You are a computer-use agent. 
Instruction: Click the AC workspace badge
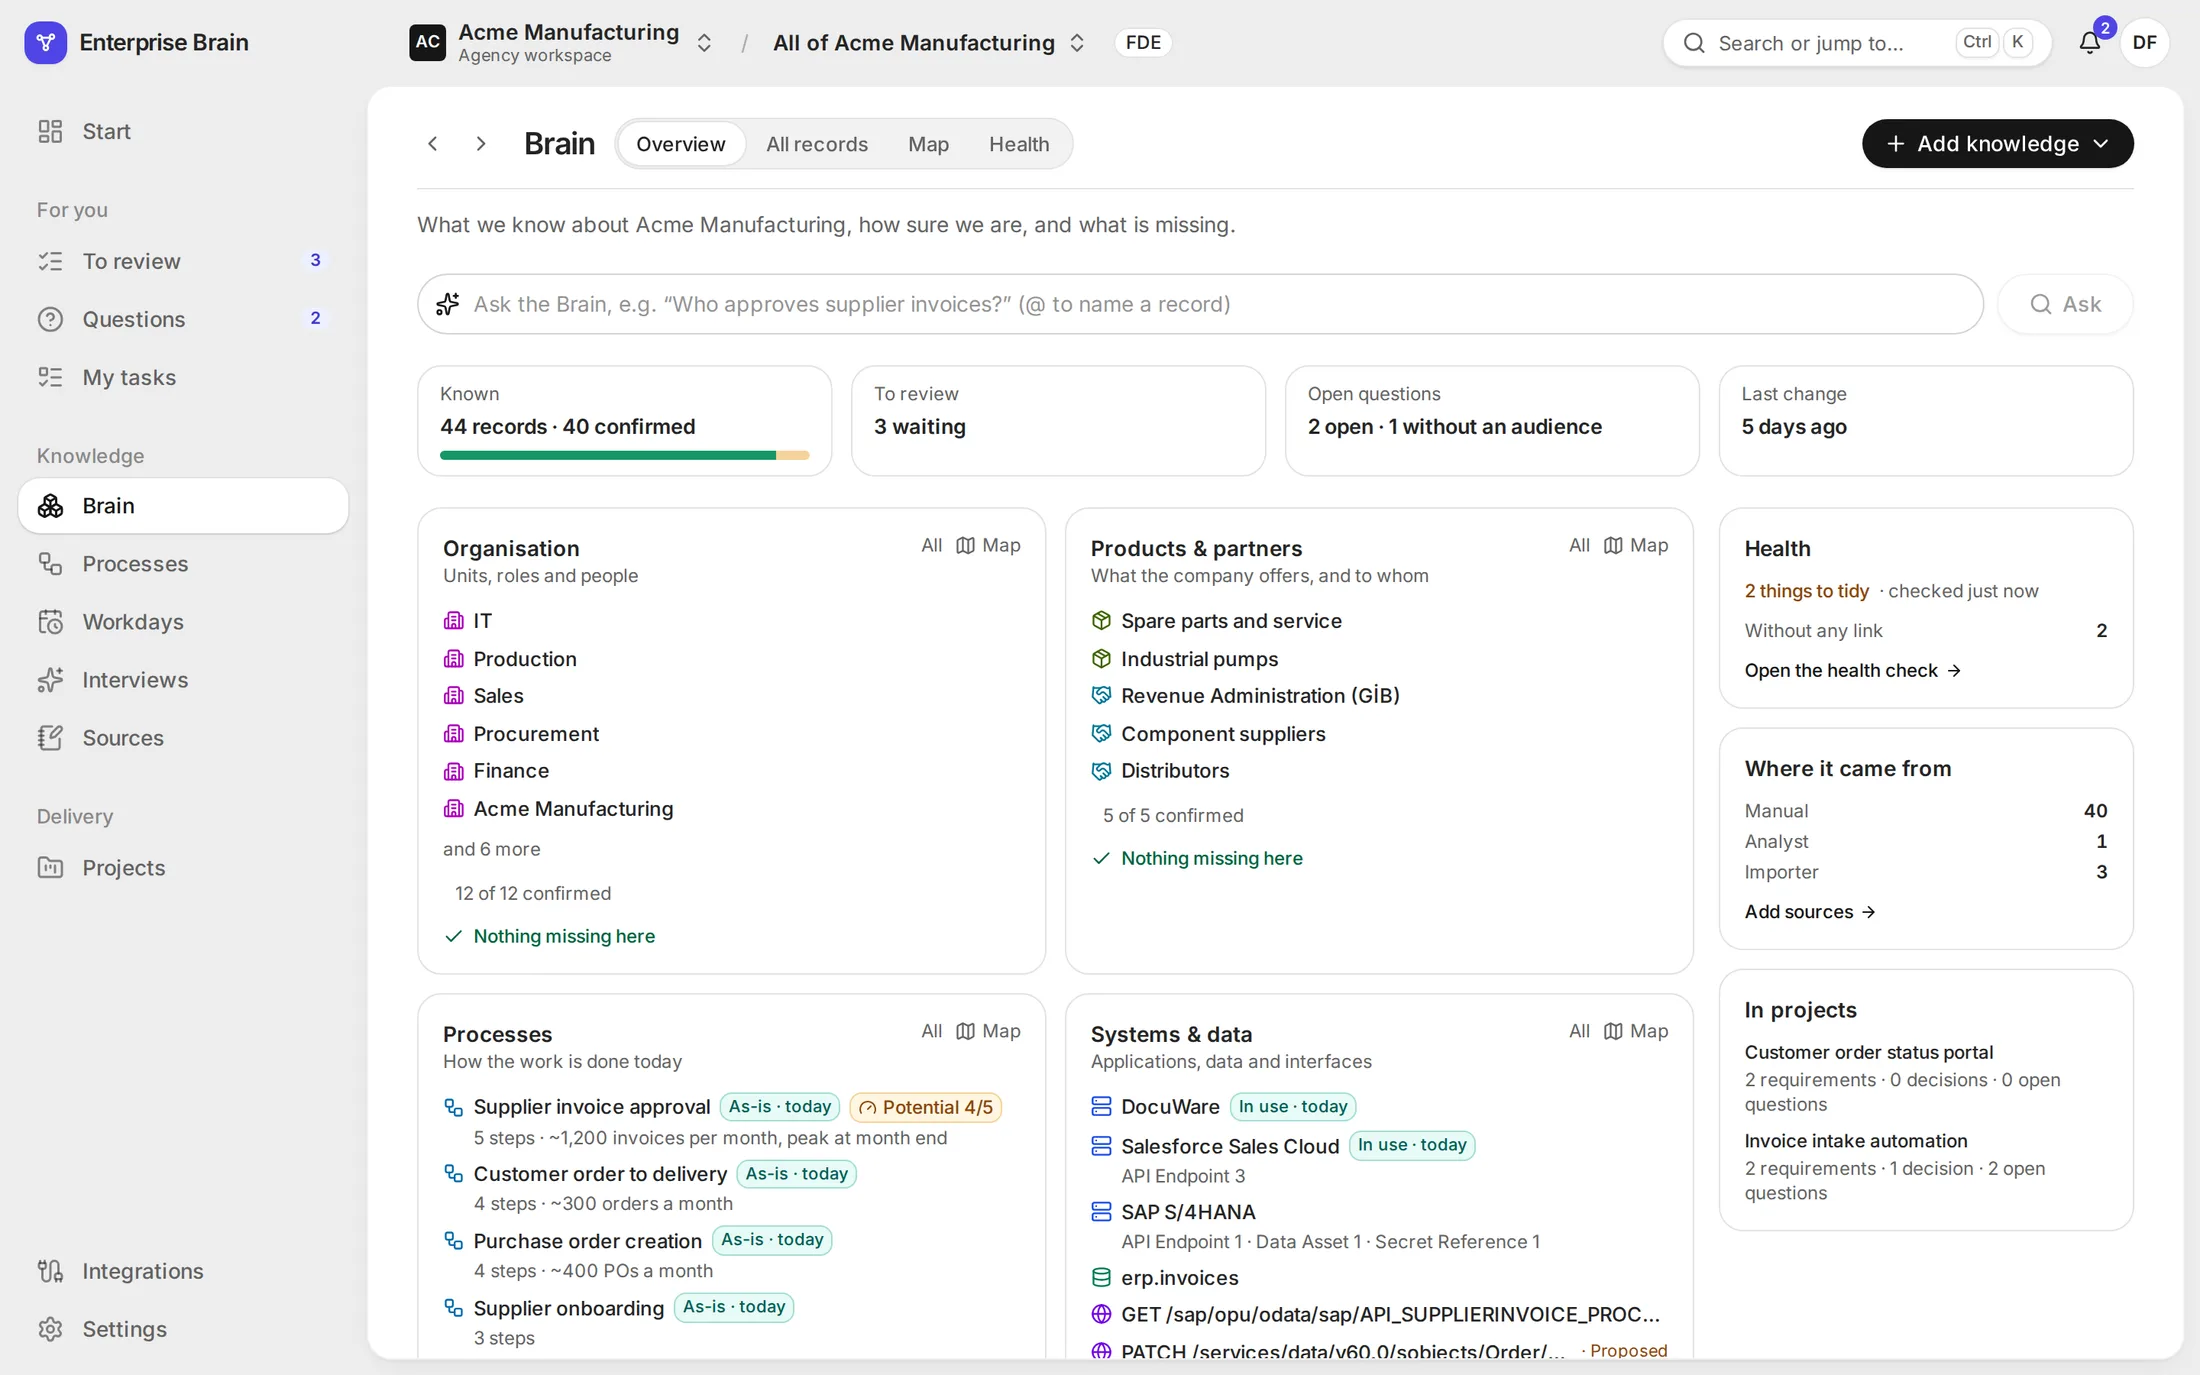tap(427, 42)
